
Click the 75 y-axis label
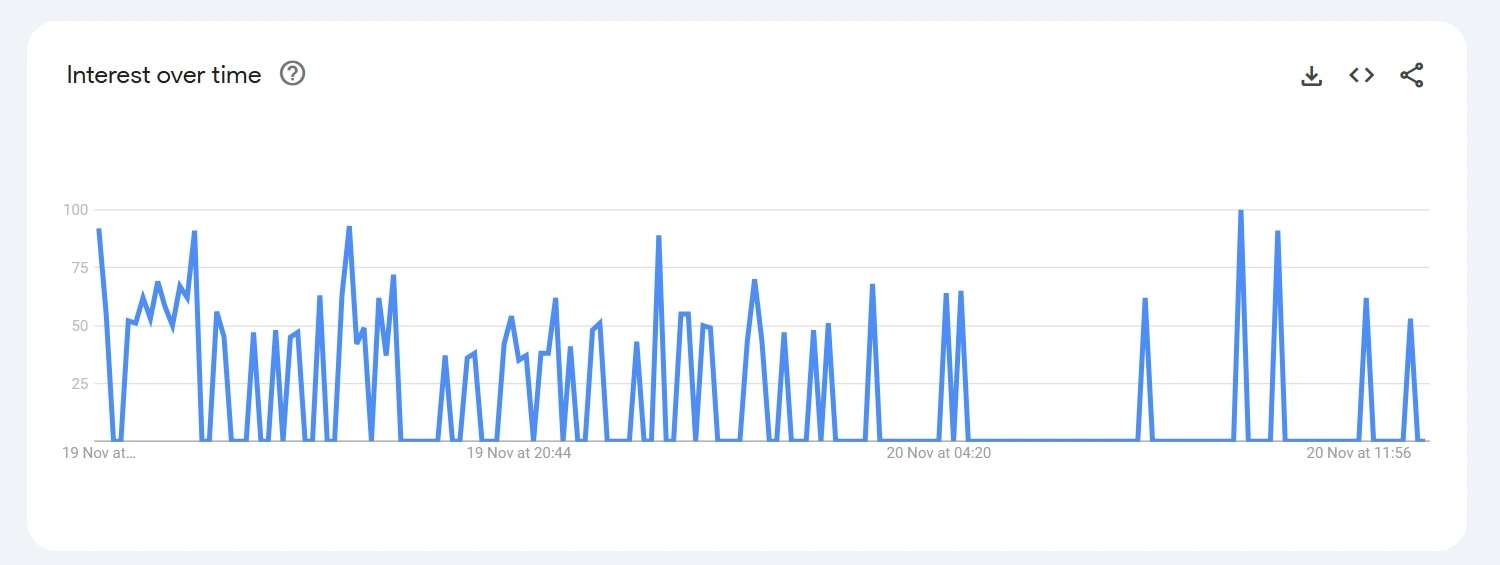pyautogui.click(x=80, y=268)
